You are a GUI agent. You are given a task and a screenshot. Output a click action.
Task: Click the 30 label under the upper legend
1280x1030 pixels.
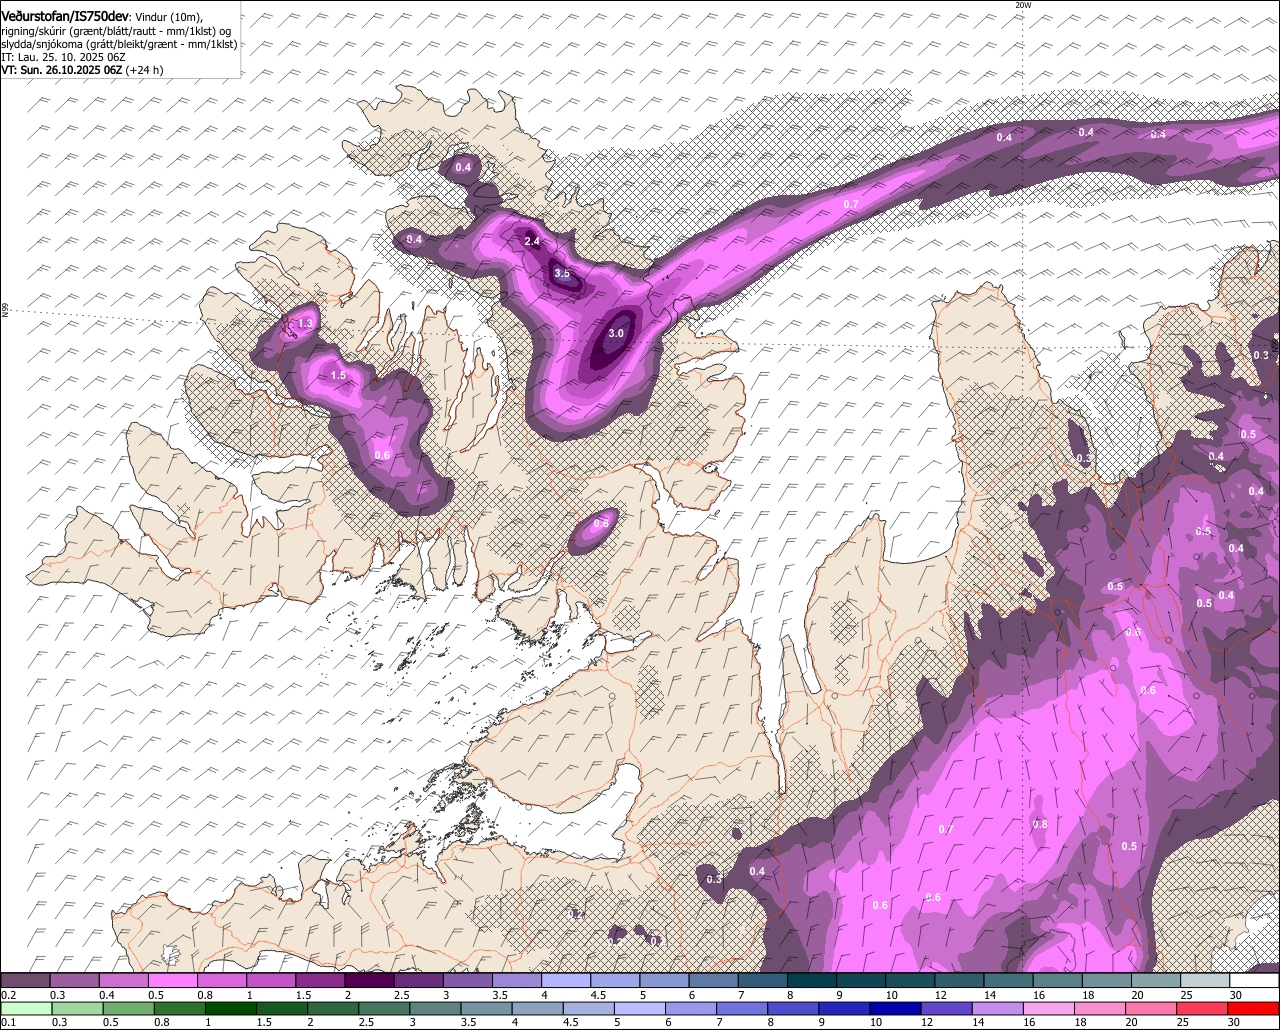coord(1236,995)
